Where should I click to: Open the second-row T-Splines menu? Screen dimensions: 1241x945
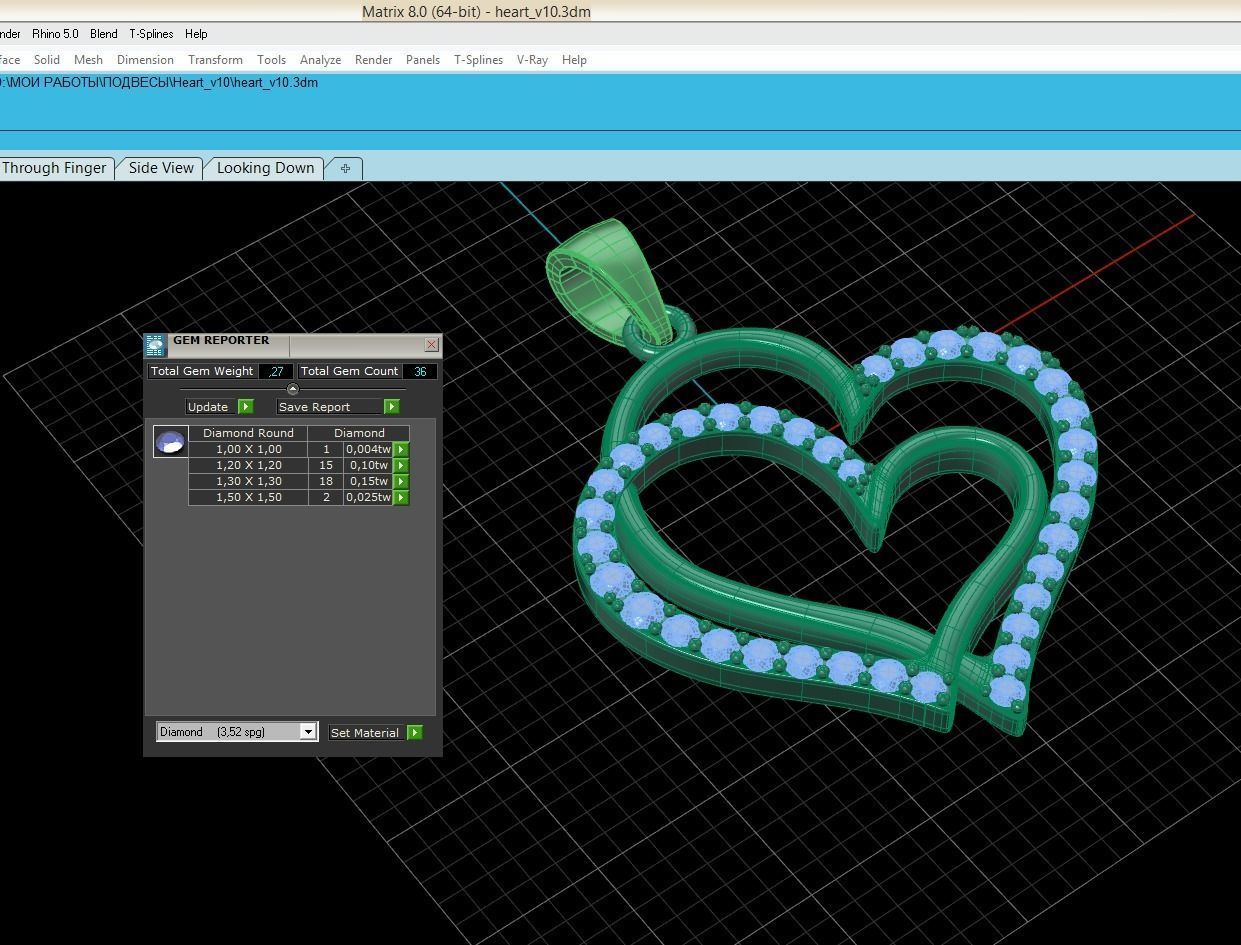coord(478,60)
